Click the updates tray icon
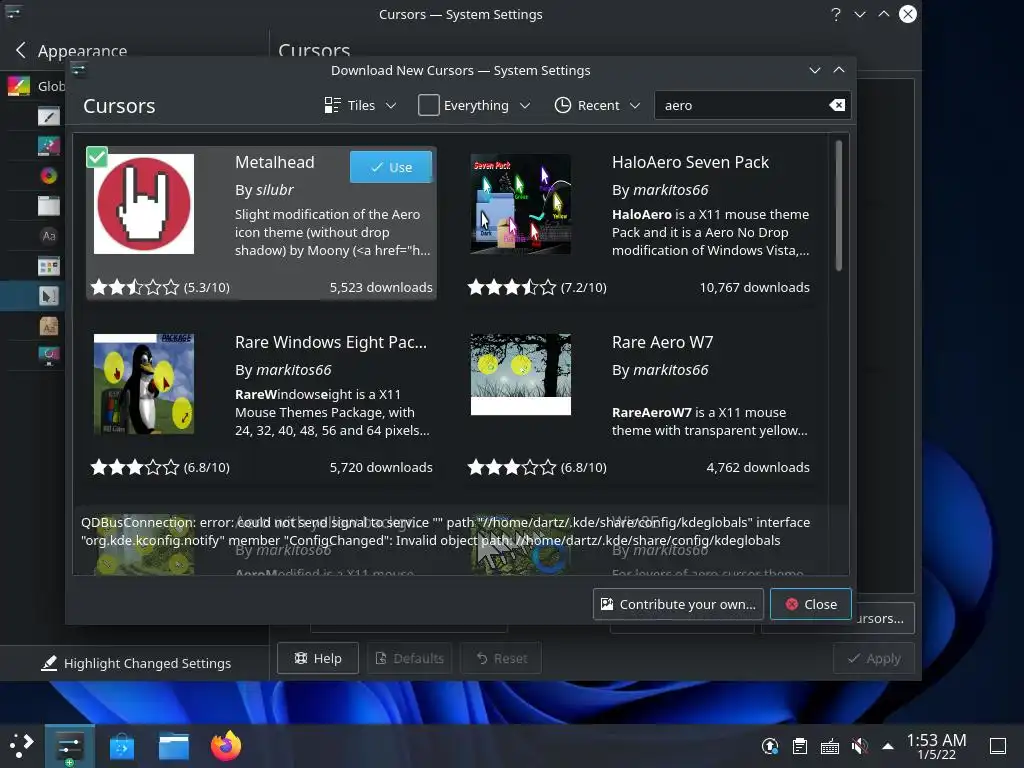Screen dimensions: 1024x768 (770, 746)
